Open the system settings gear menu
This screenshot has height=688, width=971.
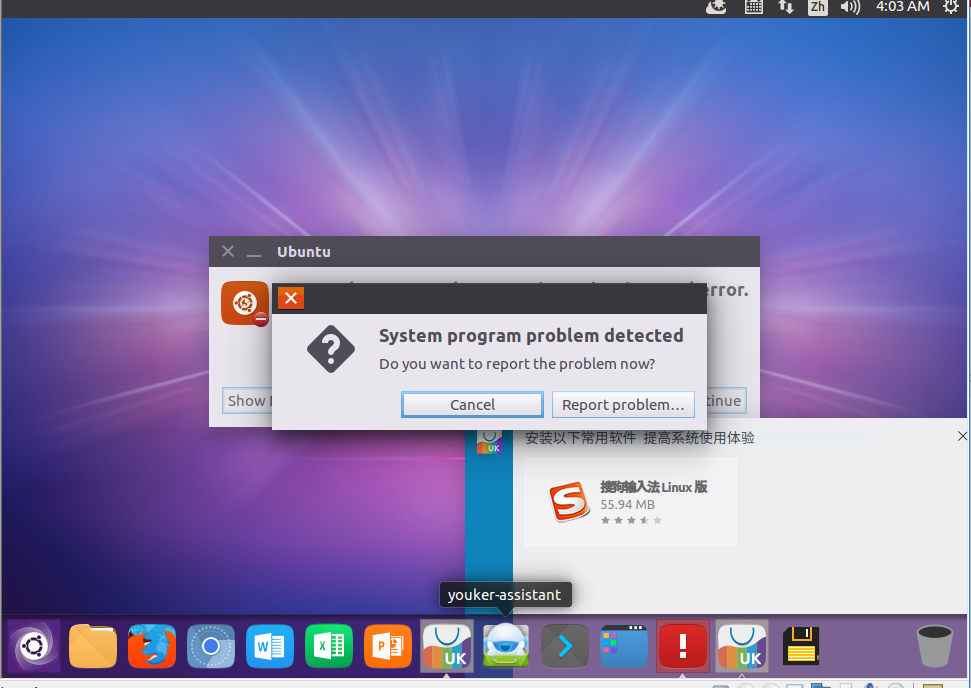tap(950, 8)
